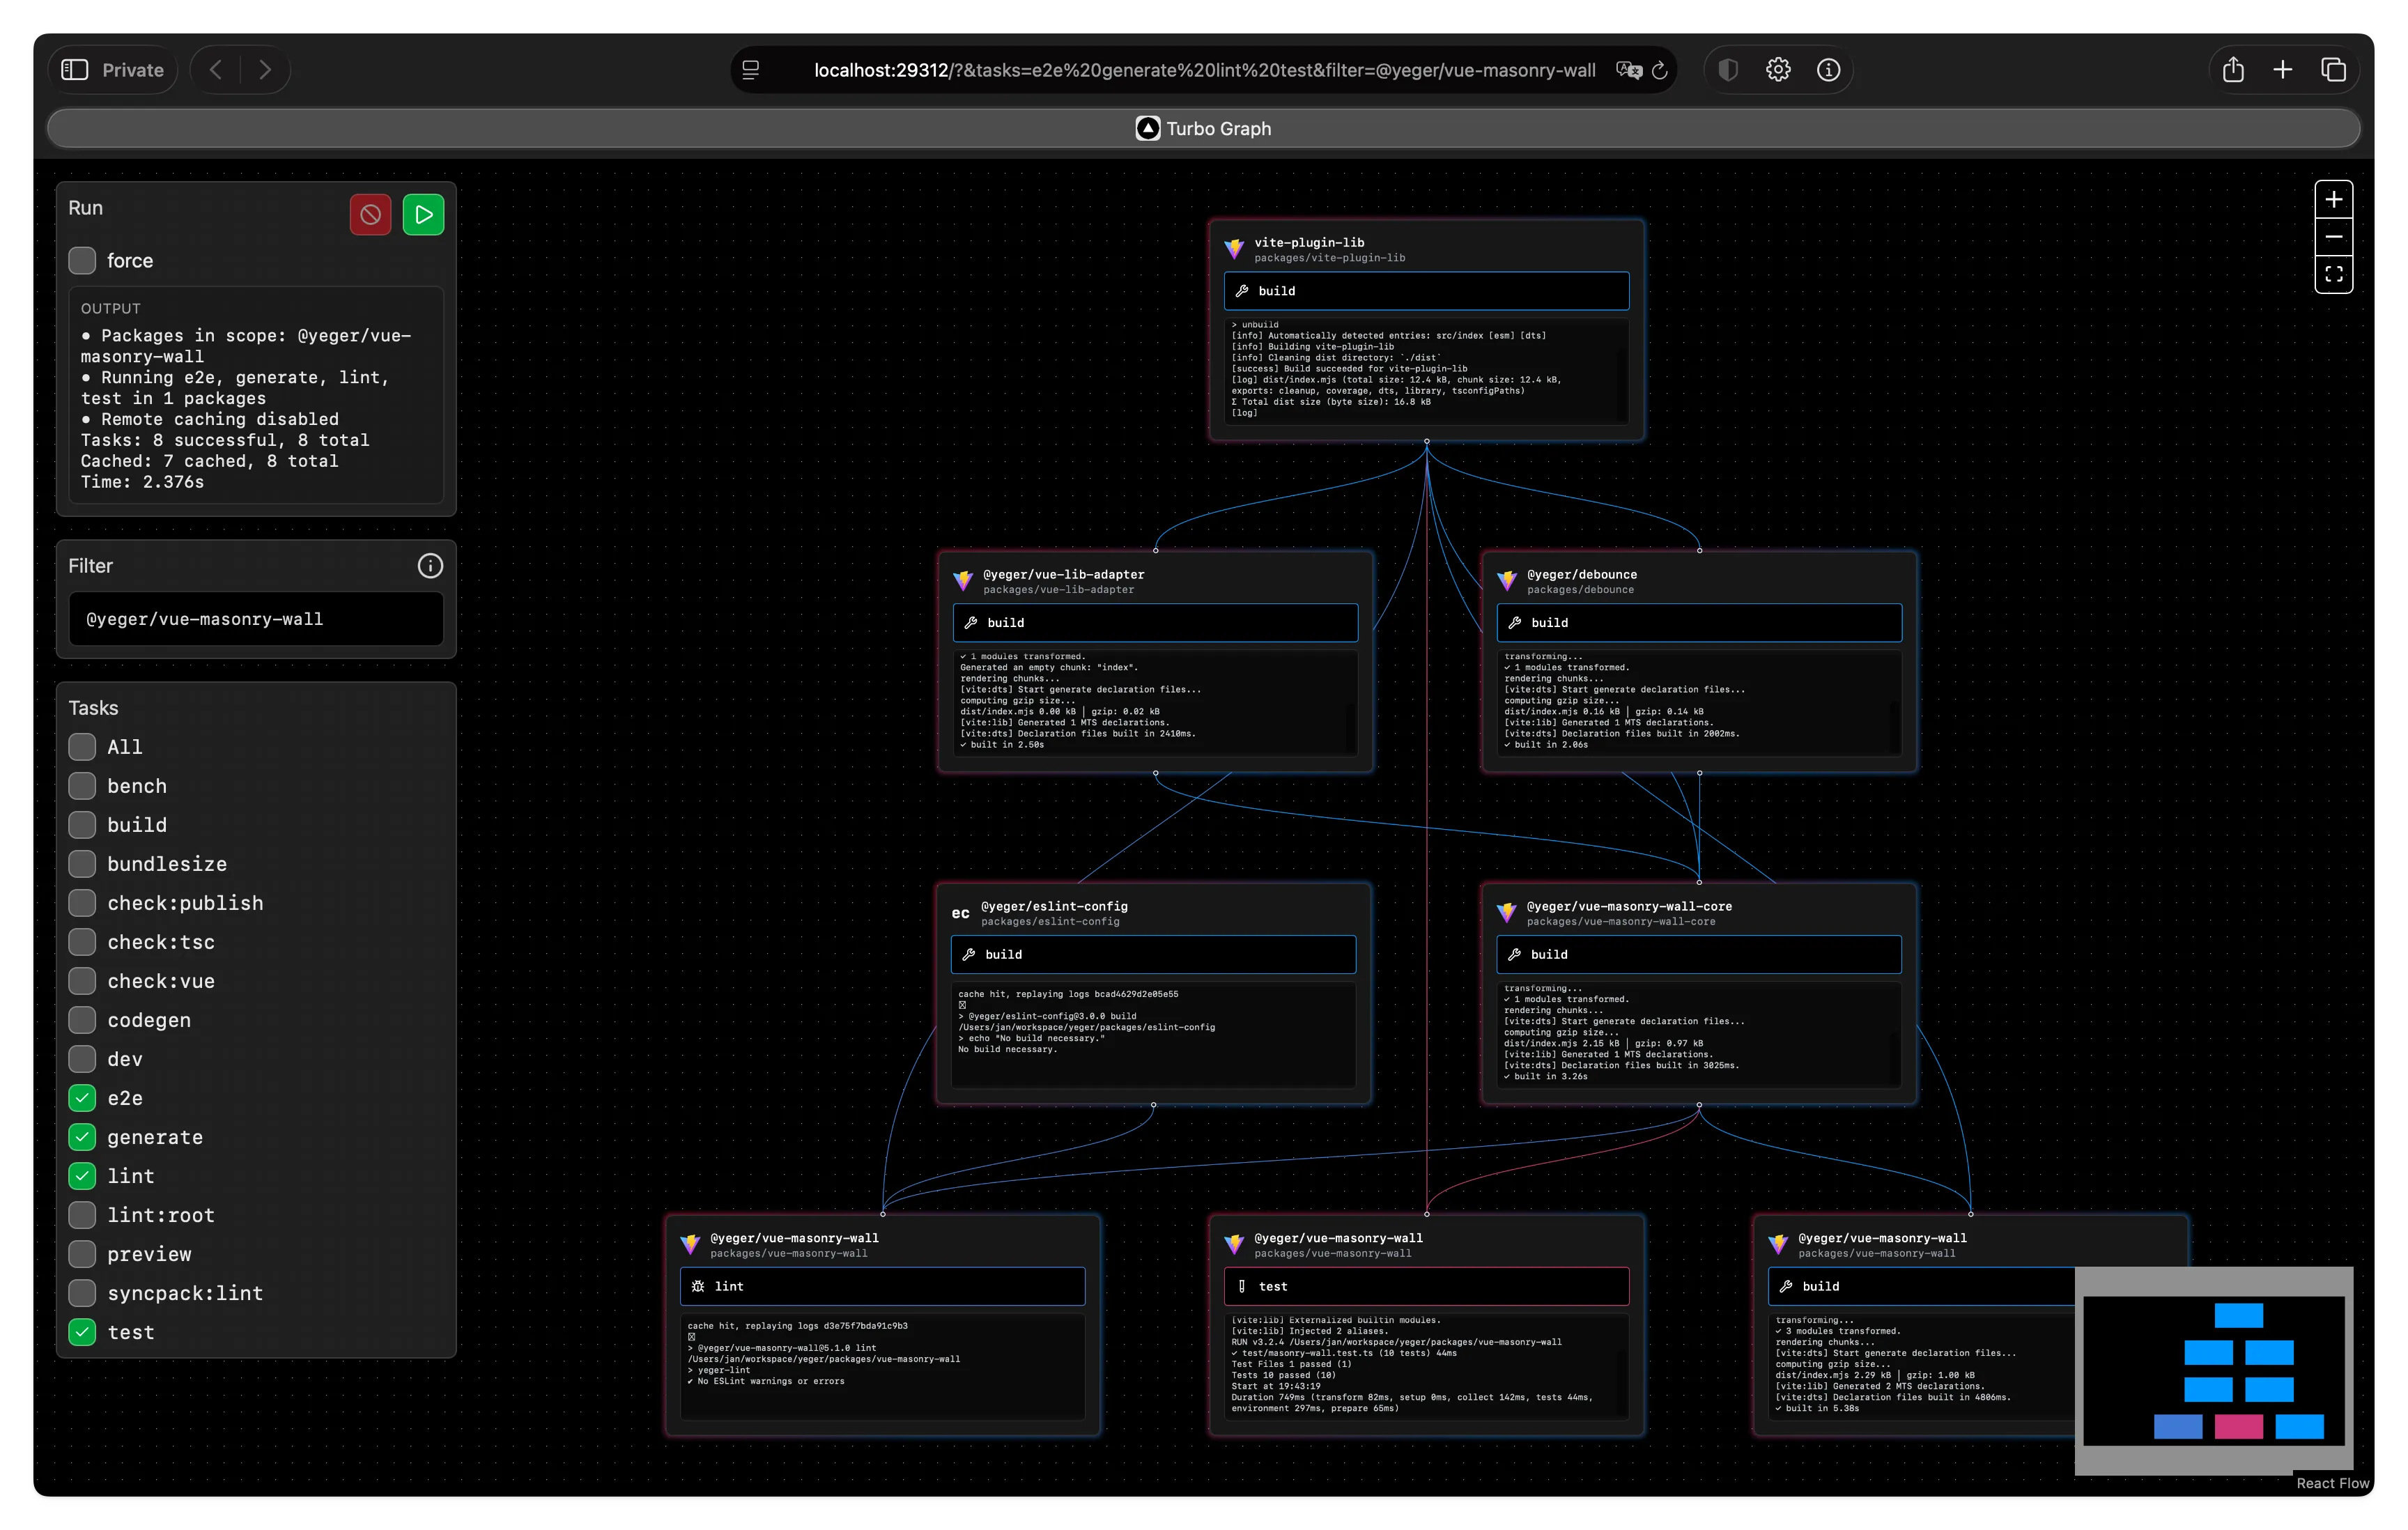2408x1530 pixels.
Task: Uncheck the e2e task checkbox
Action: [x=82, y=1097]
